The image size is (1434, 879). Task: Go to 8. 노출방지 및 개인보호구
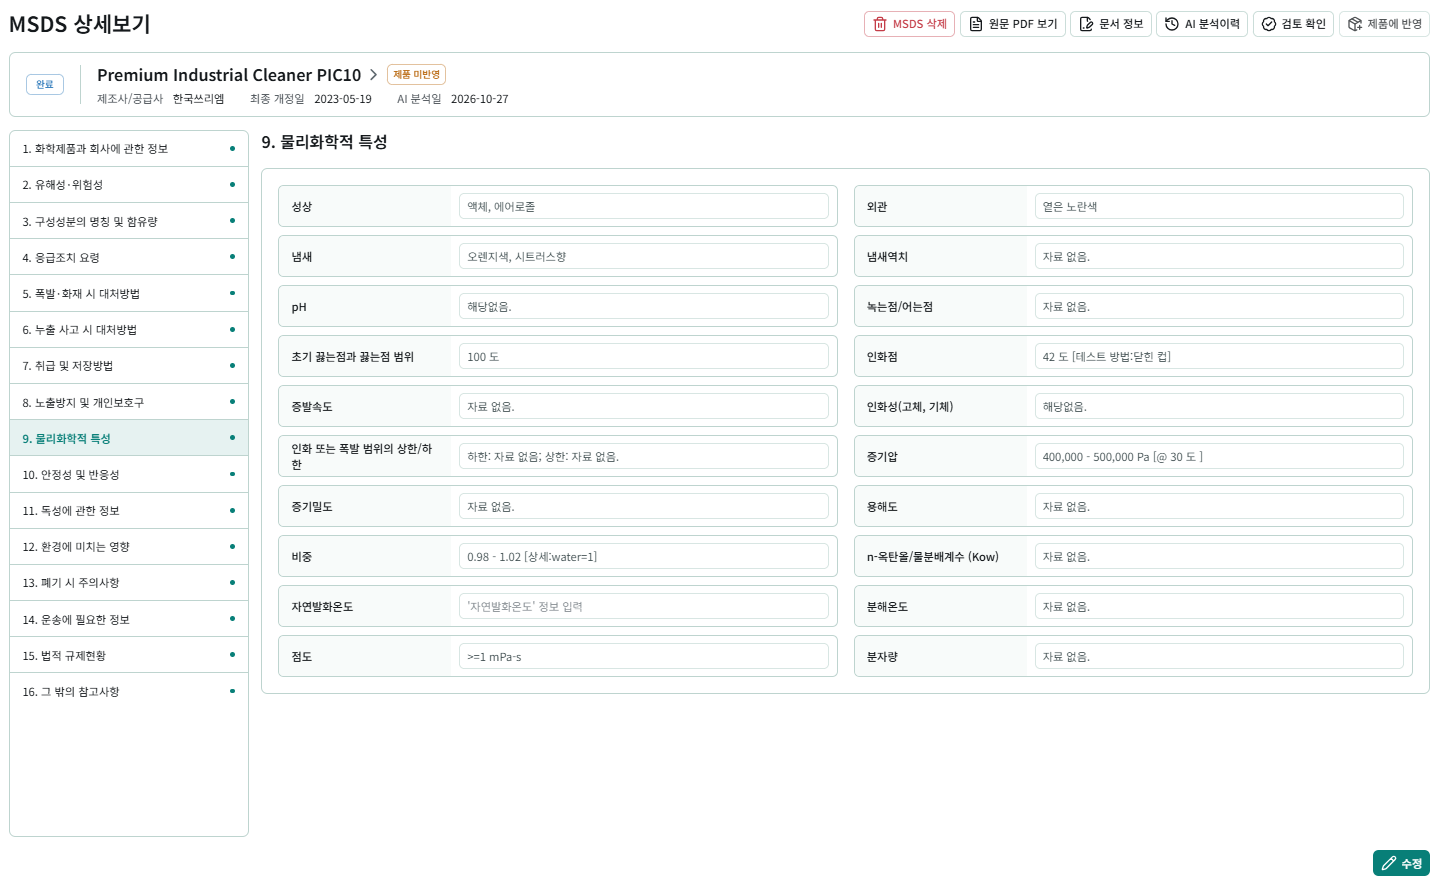tap(129, 402)
